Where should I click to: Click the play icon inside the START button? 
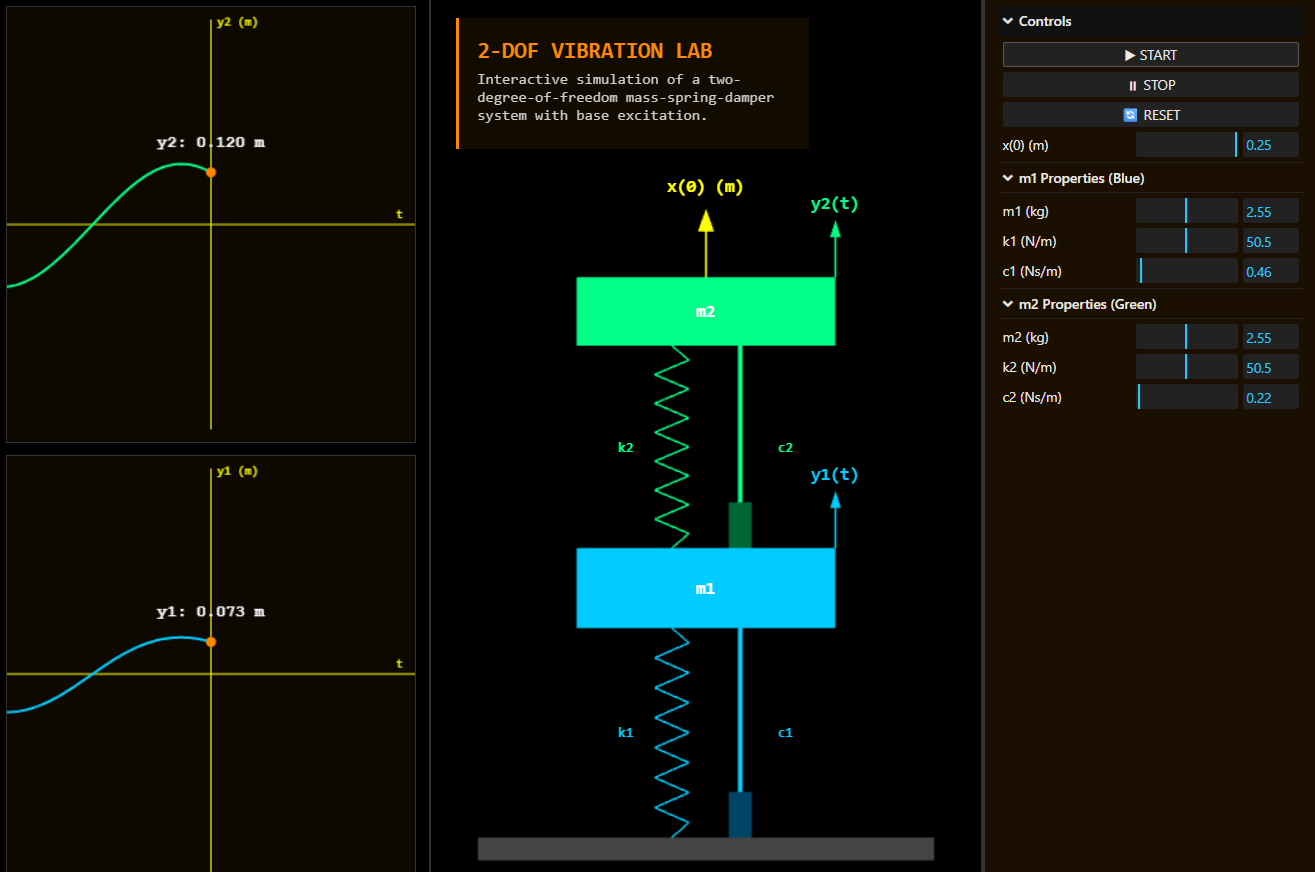(x=1128, y=54)
